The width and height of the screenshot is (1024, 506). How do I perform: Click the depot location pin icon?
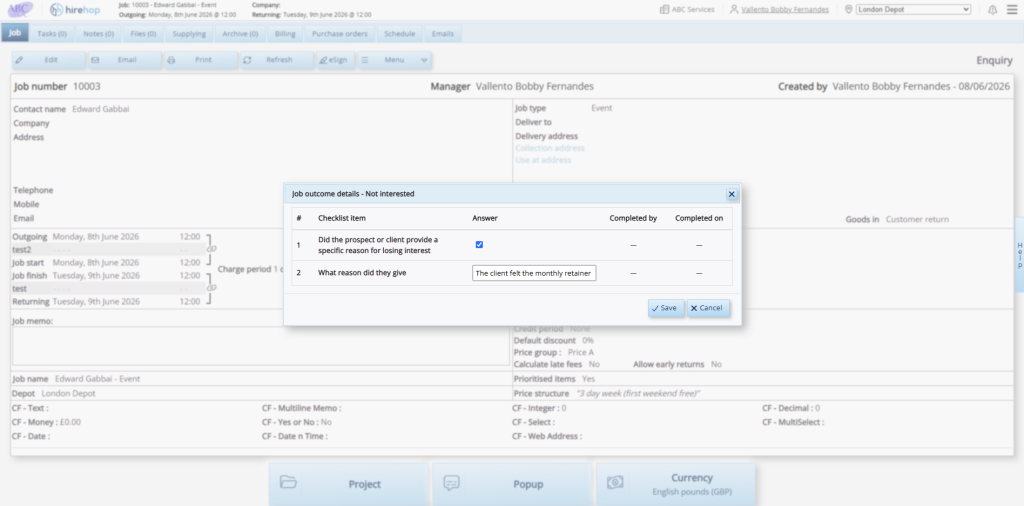[x=849, y=10]
